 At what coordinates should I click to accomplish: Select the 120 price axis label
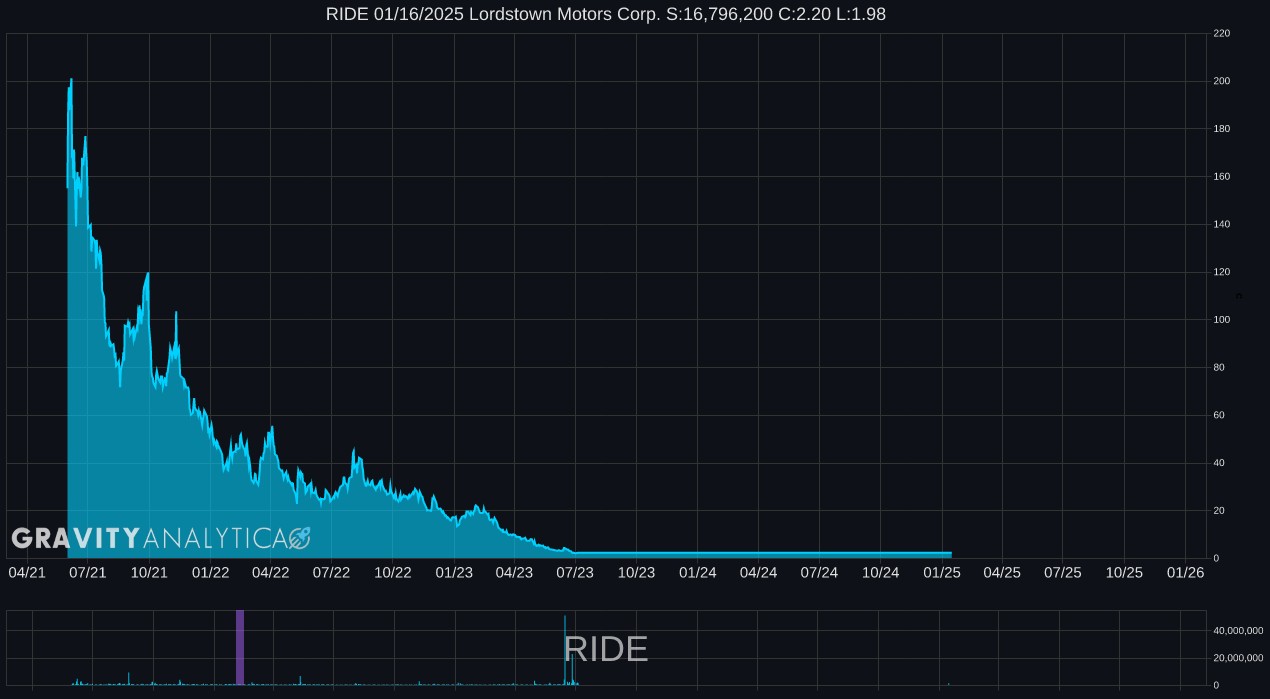pyautogui.click(x=1221, y=272)
